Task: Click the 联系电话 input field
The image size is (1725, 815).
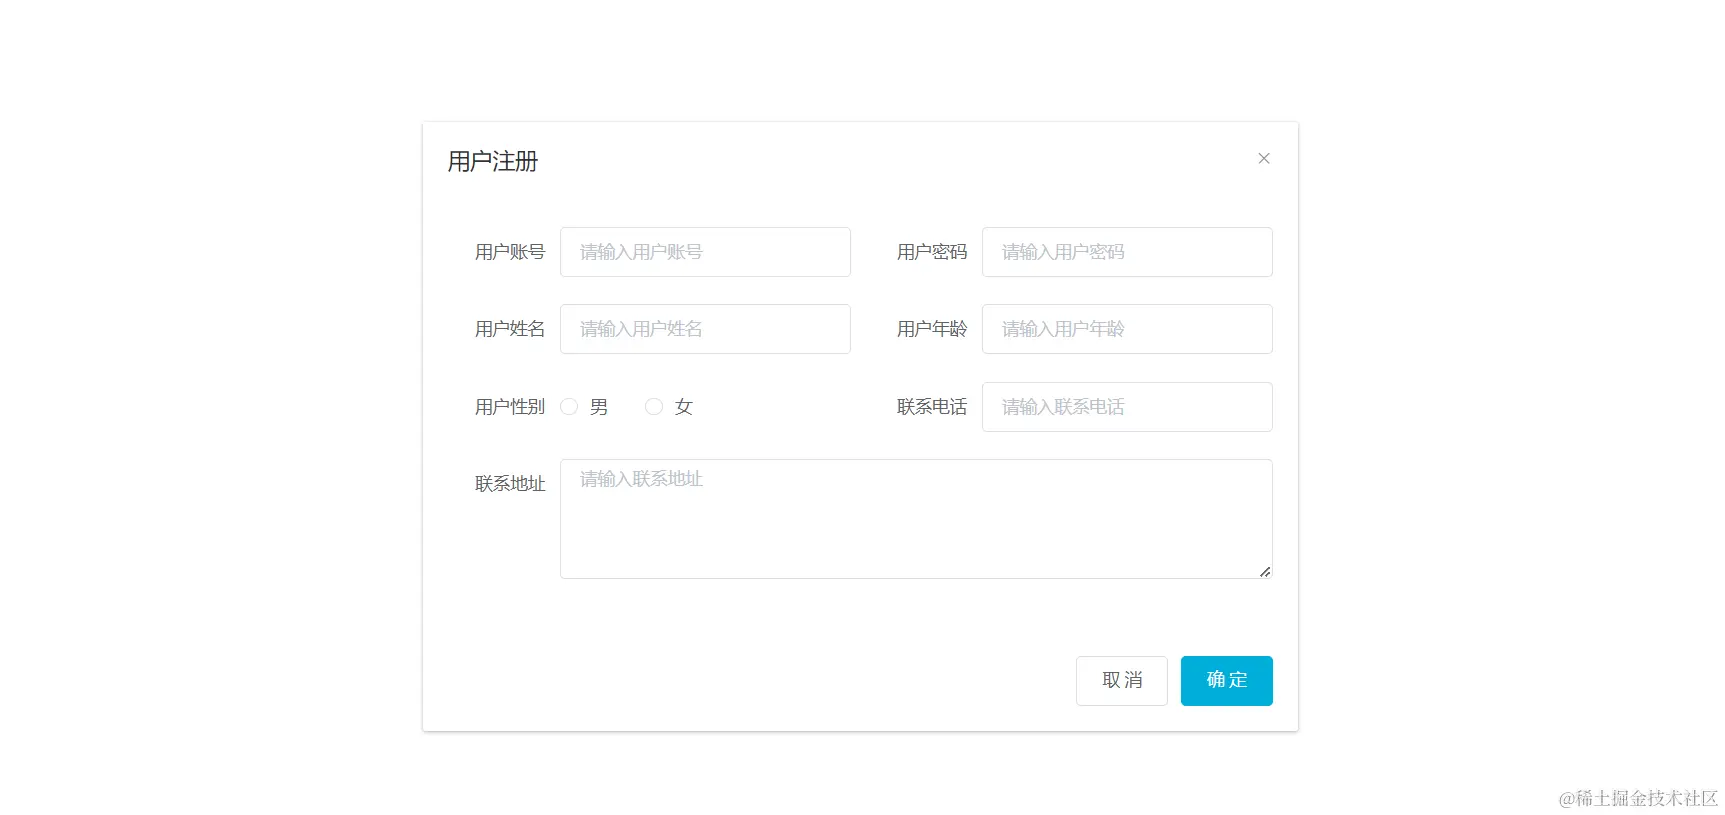Action: coord(1127,407)
